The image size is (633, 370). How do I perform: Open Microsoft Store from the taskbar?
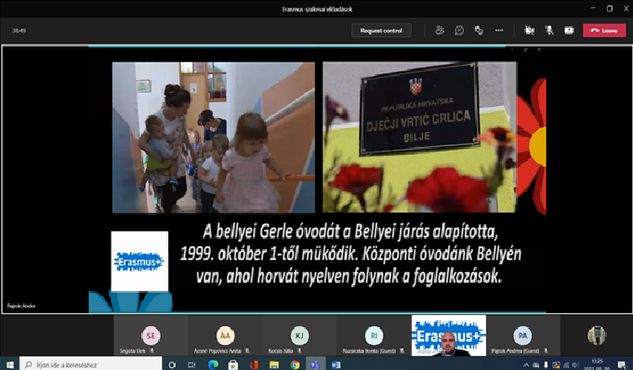point(233,365)
